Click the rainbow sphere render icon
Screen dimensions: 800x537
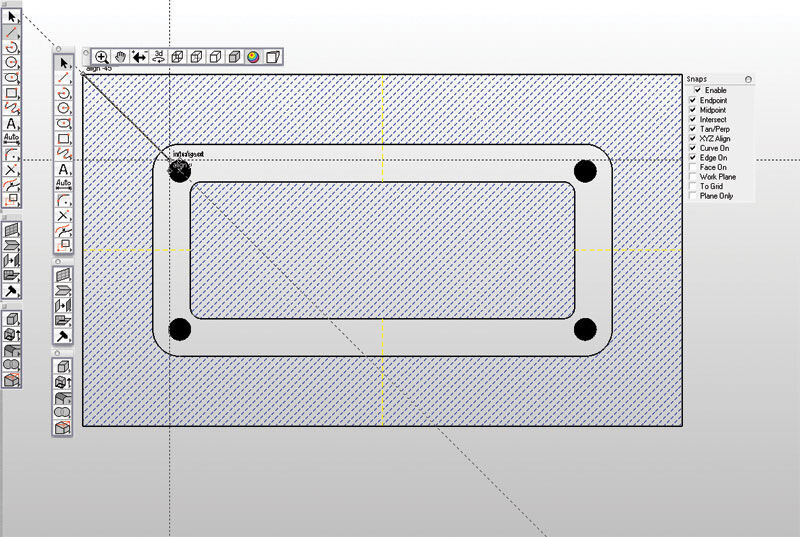click(x=254, y=57)
